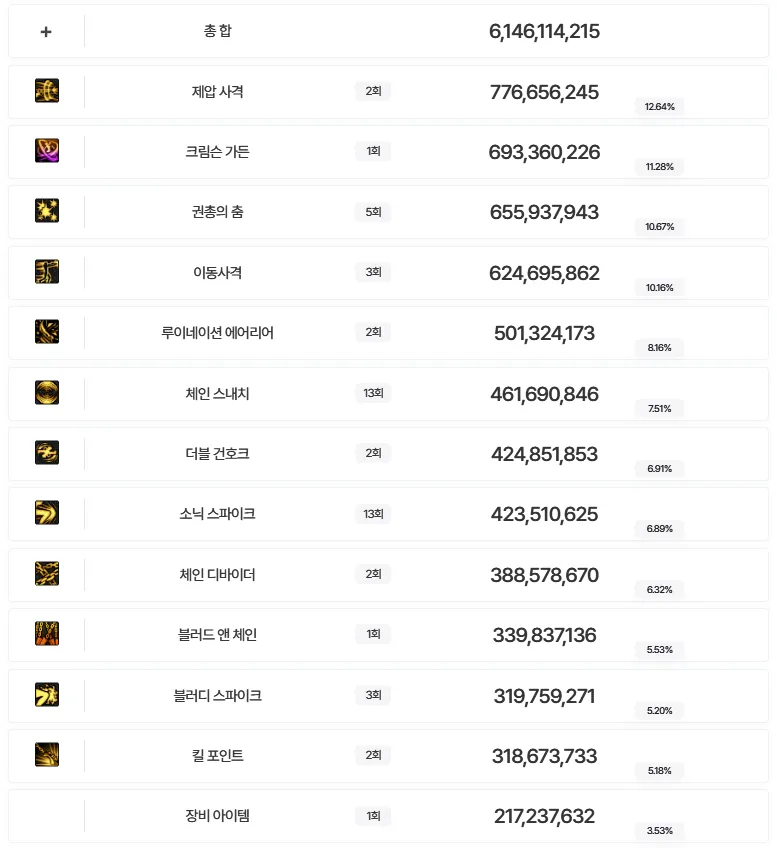This screenshot has height=848, width=777.
Task: Click the 블러드 앤 체인 skill icon
Action: [x=46, y=634]
